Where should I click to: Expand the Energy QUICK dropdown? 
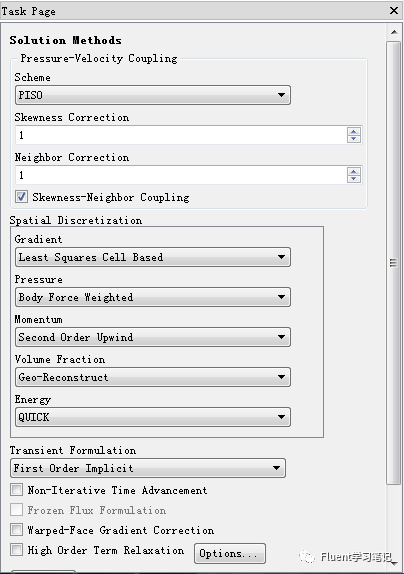point(153,417)
